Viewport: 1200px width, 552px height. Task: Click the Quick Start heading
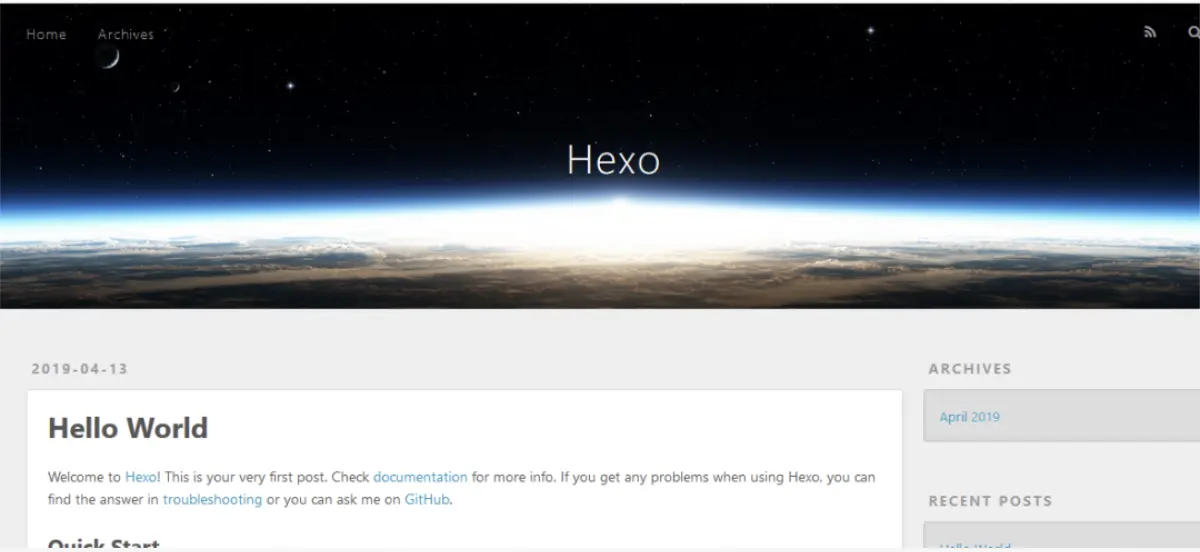point(104,545)
